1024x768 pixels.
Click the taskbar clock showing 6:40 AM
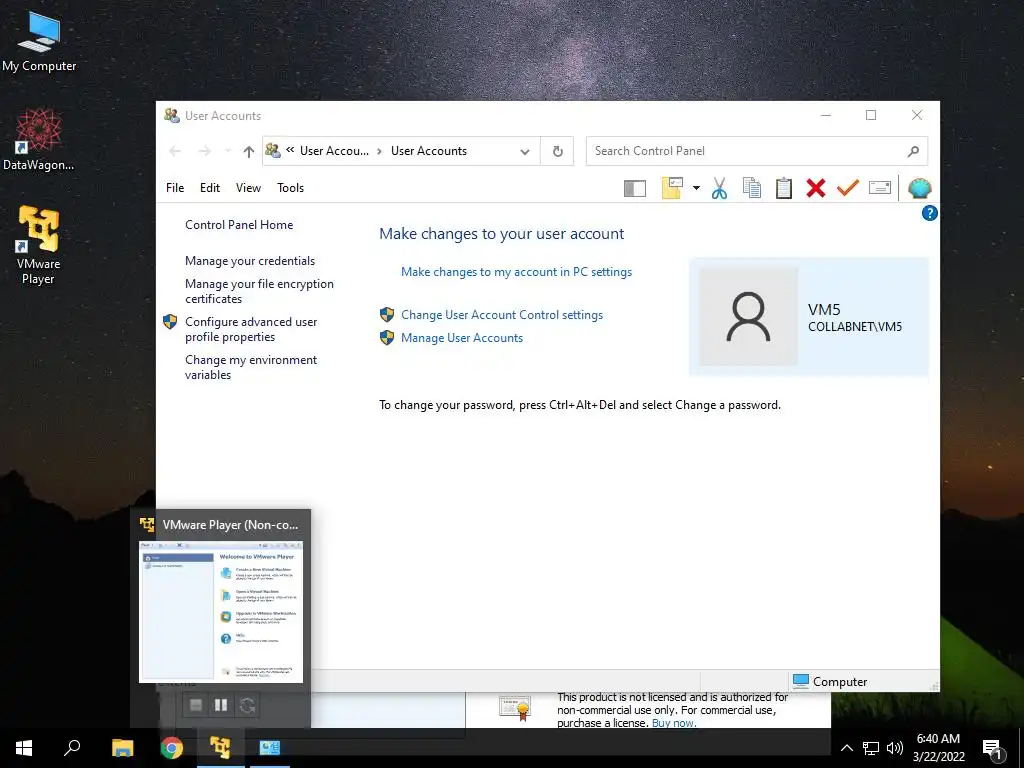[938, 748]
